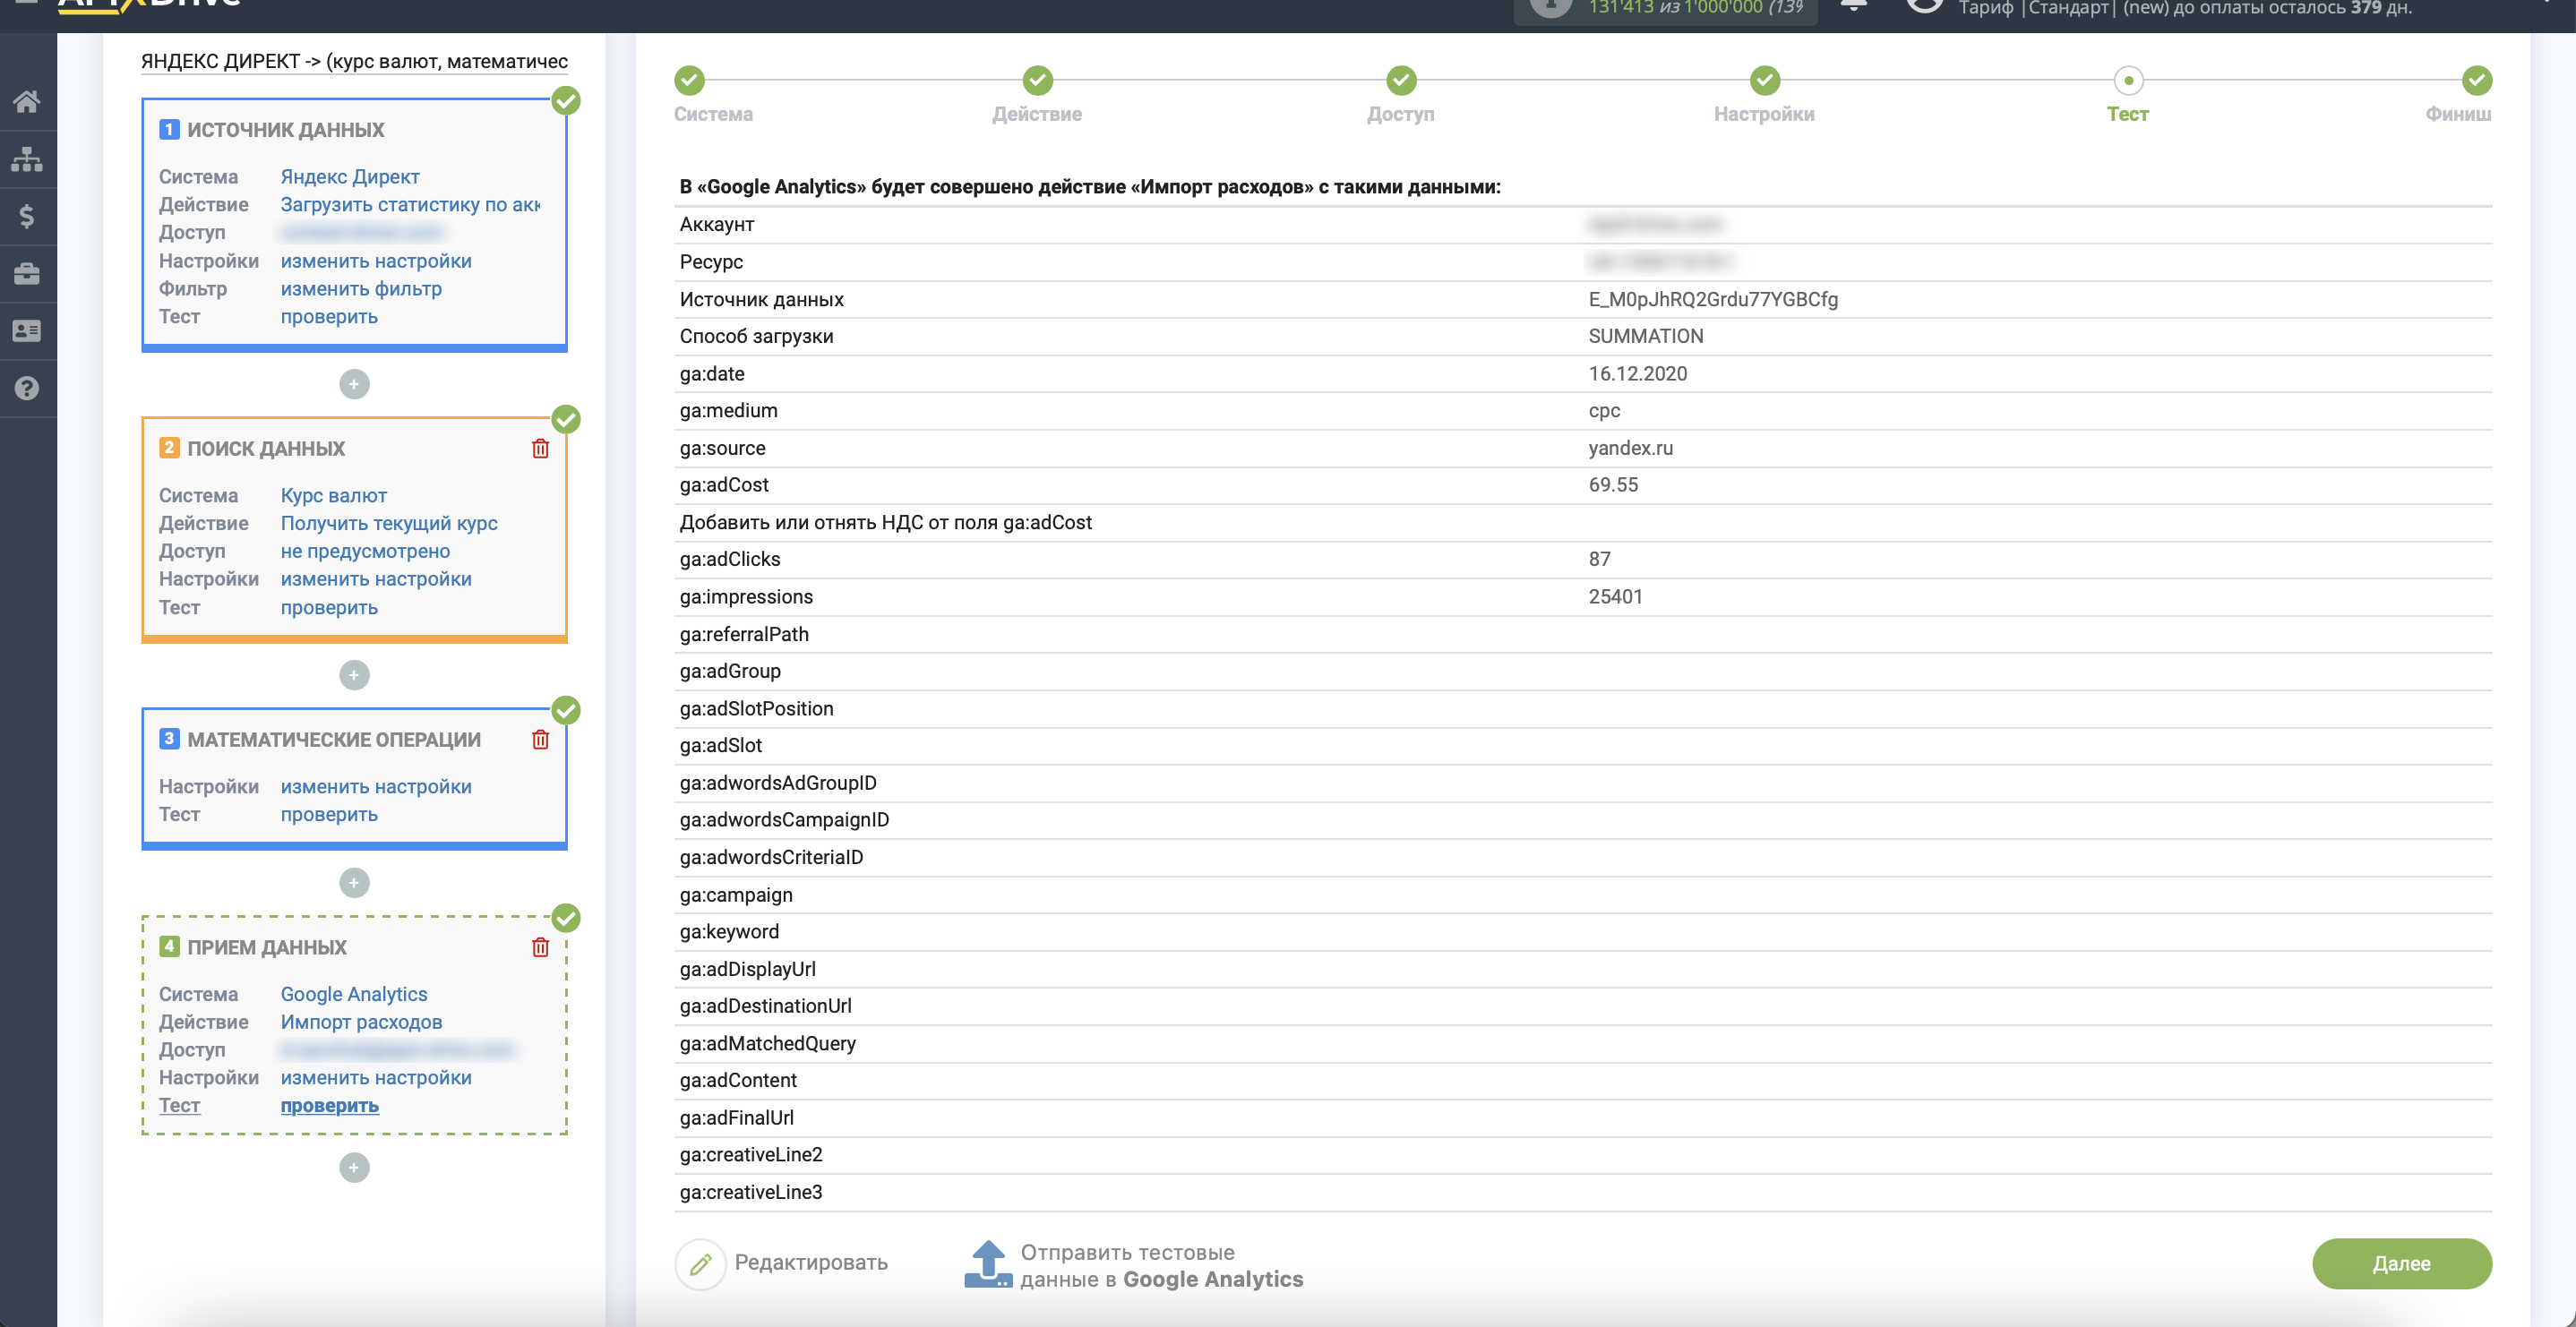Viewport: 2576px width, 1327px height.
Task: Click проверить in ИСТОЧНИК ДАННЫХ block
Action: click(329, 316)
